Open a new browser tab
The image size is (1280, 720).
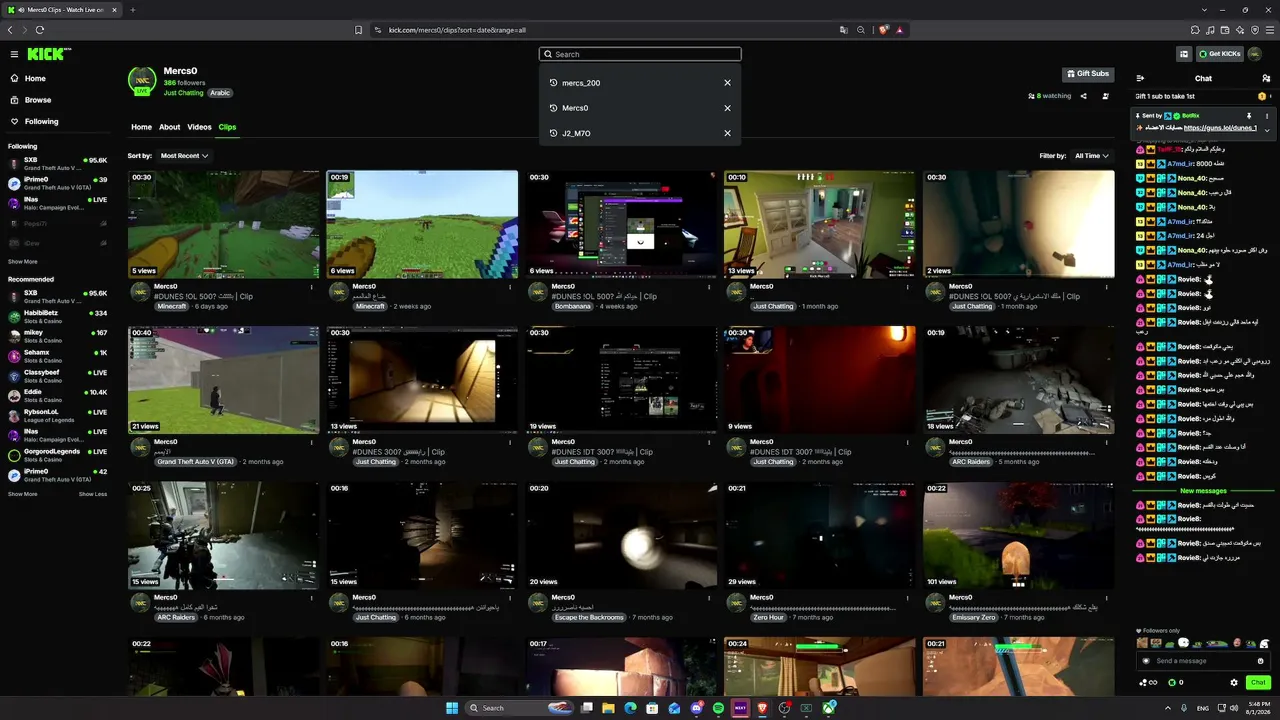(x=132, y=10)
